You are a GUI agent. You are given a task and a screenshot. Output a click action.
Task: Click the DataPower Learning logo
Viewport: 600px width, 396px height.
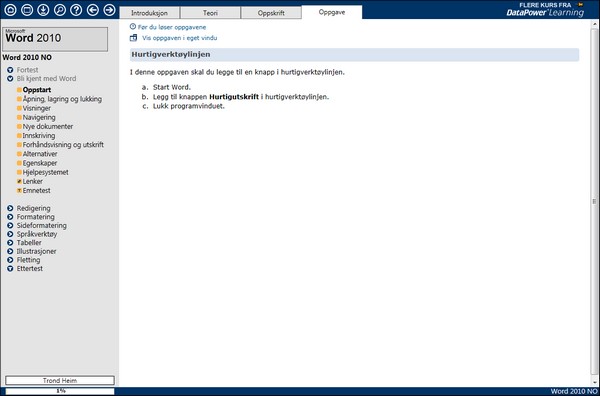pos(545,13)
